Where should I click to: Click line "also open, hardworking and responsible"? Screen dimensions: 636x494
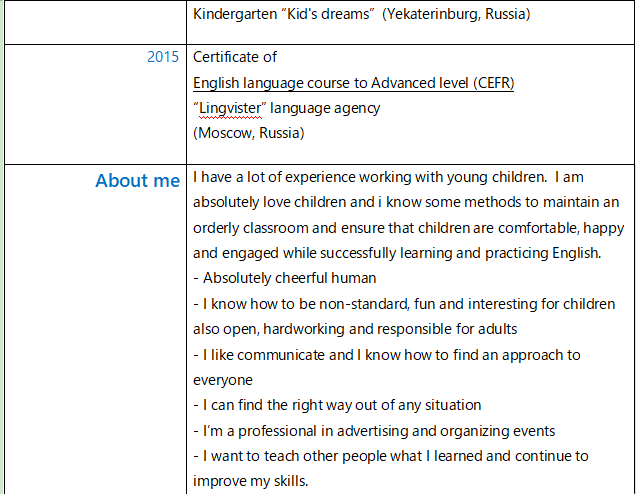[355, 329]
